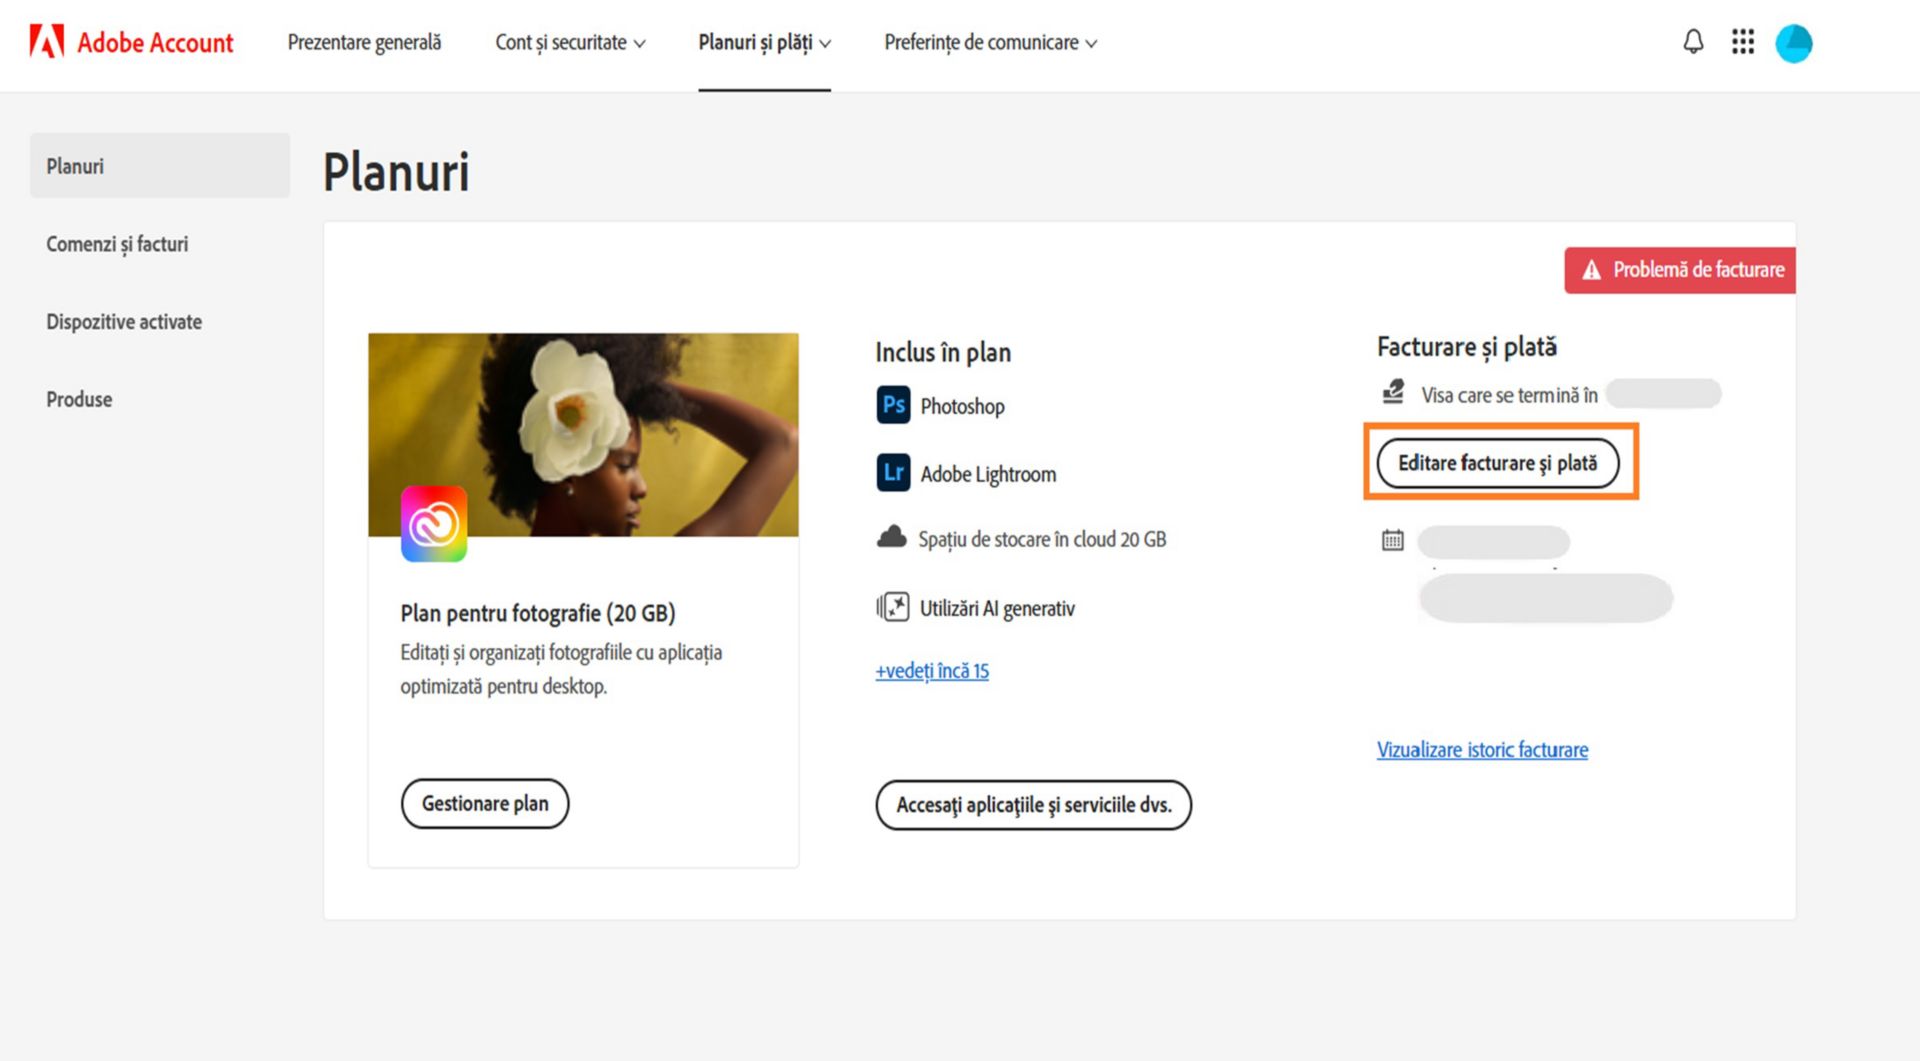Click the Visa credit card icon
The image size is (1920, 1061).
1393,392
